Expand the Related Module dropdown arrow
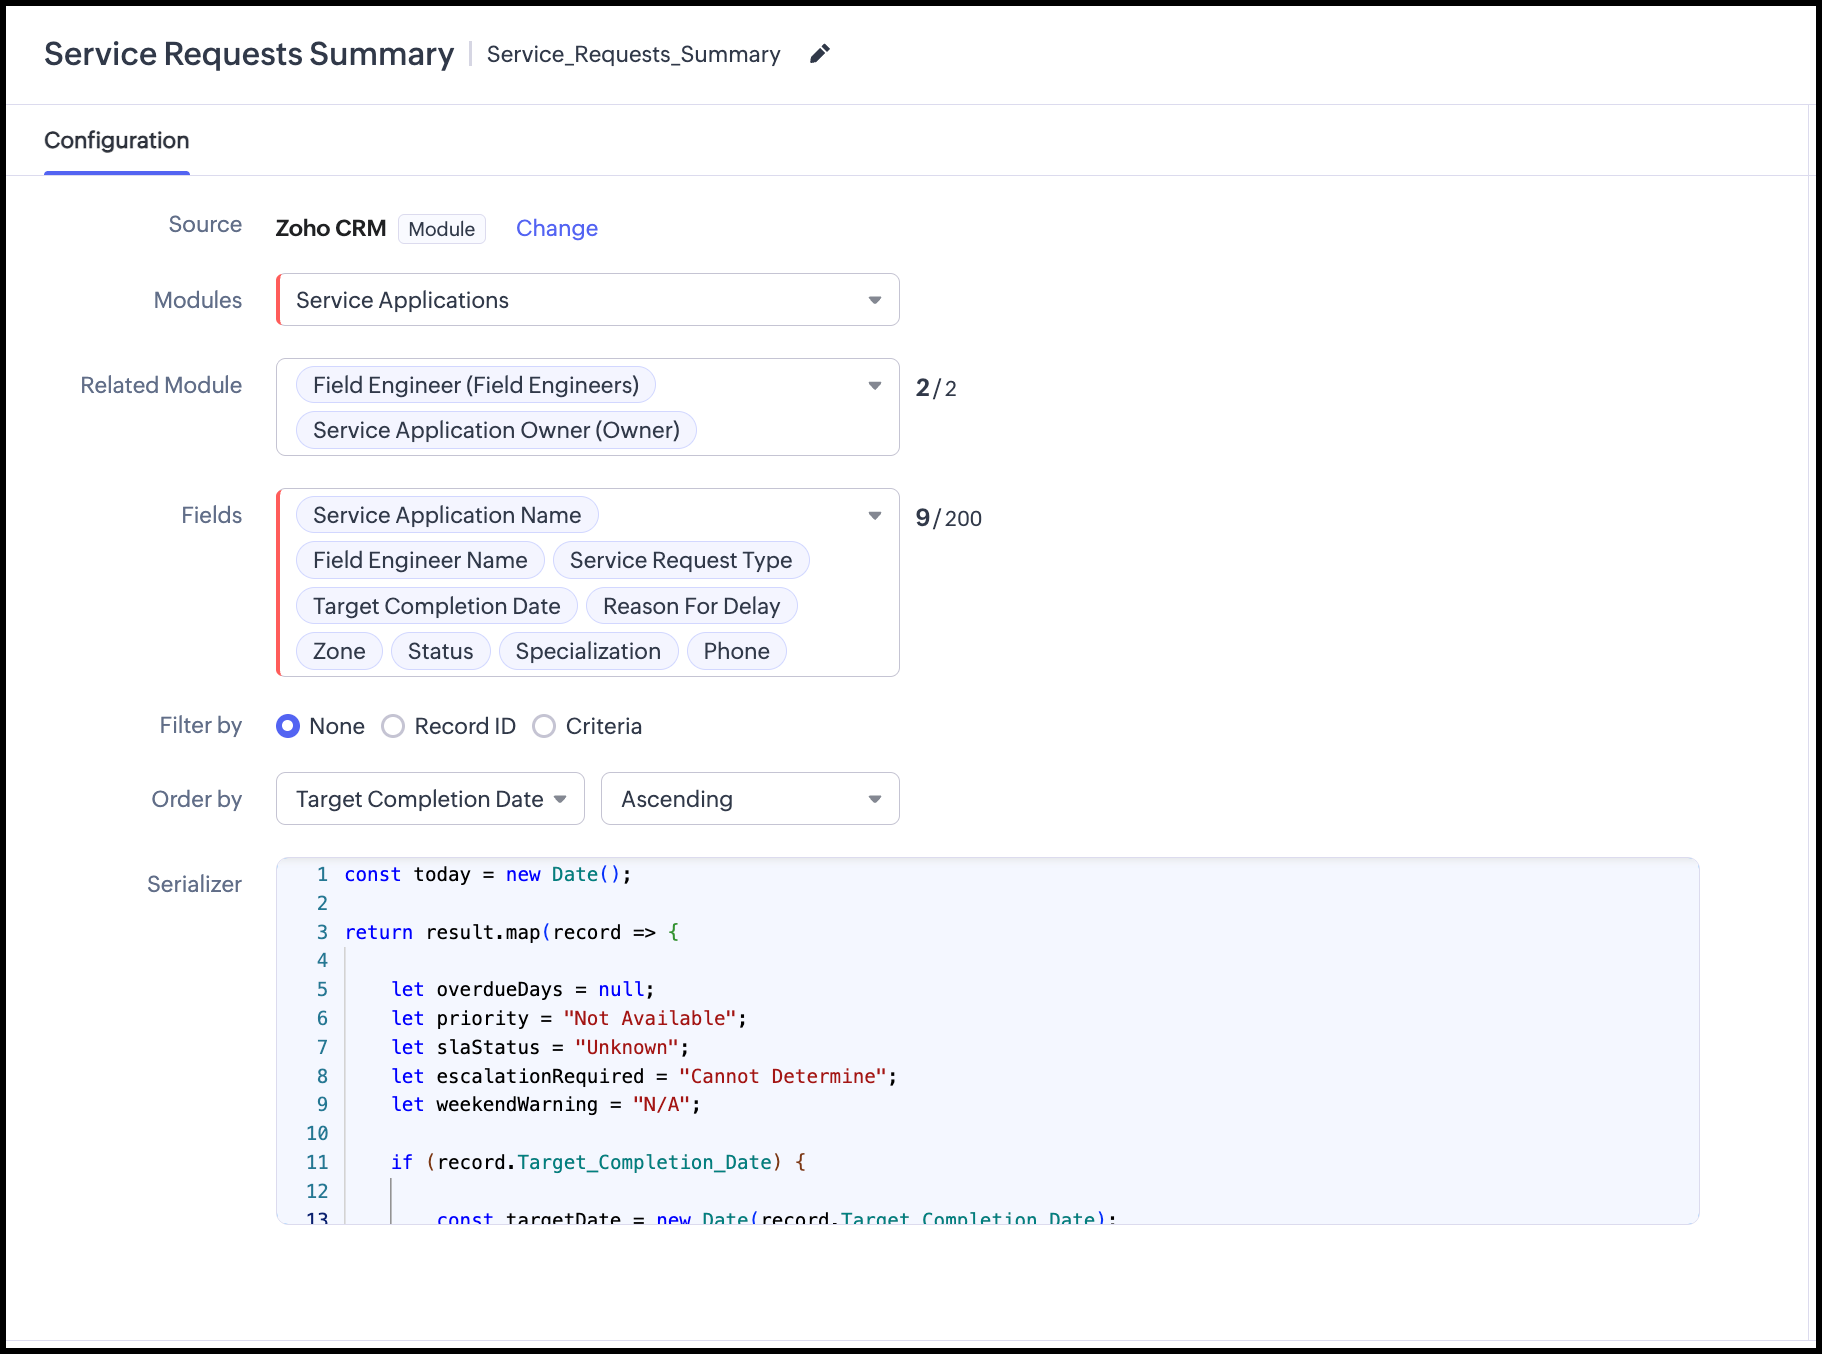Screen dimensions: 1822x1354 [874, 385]
